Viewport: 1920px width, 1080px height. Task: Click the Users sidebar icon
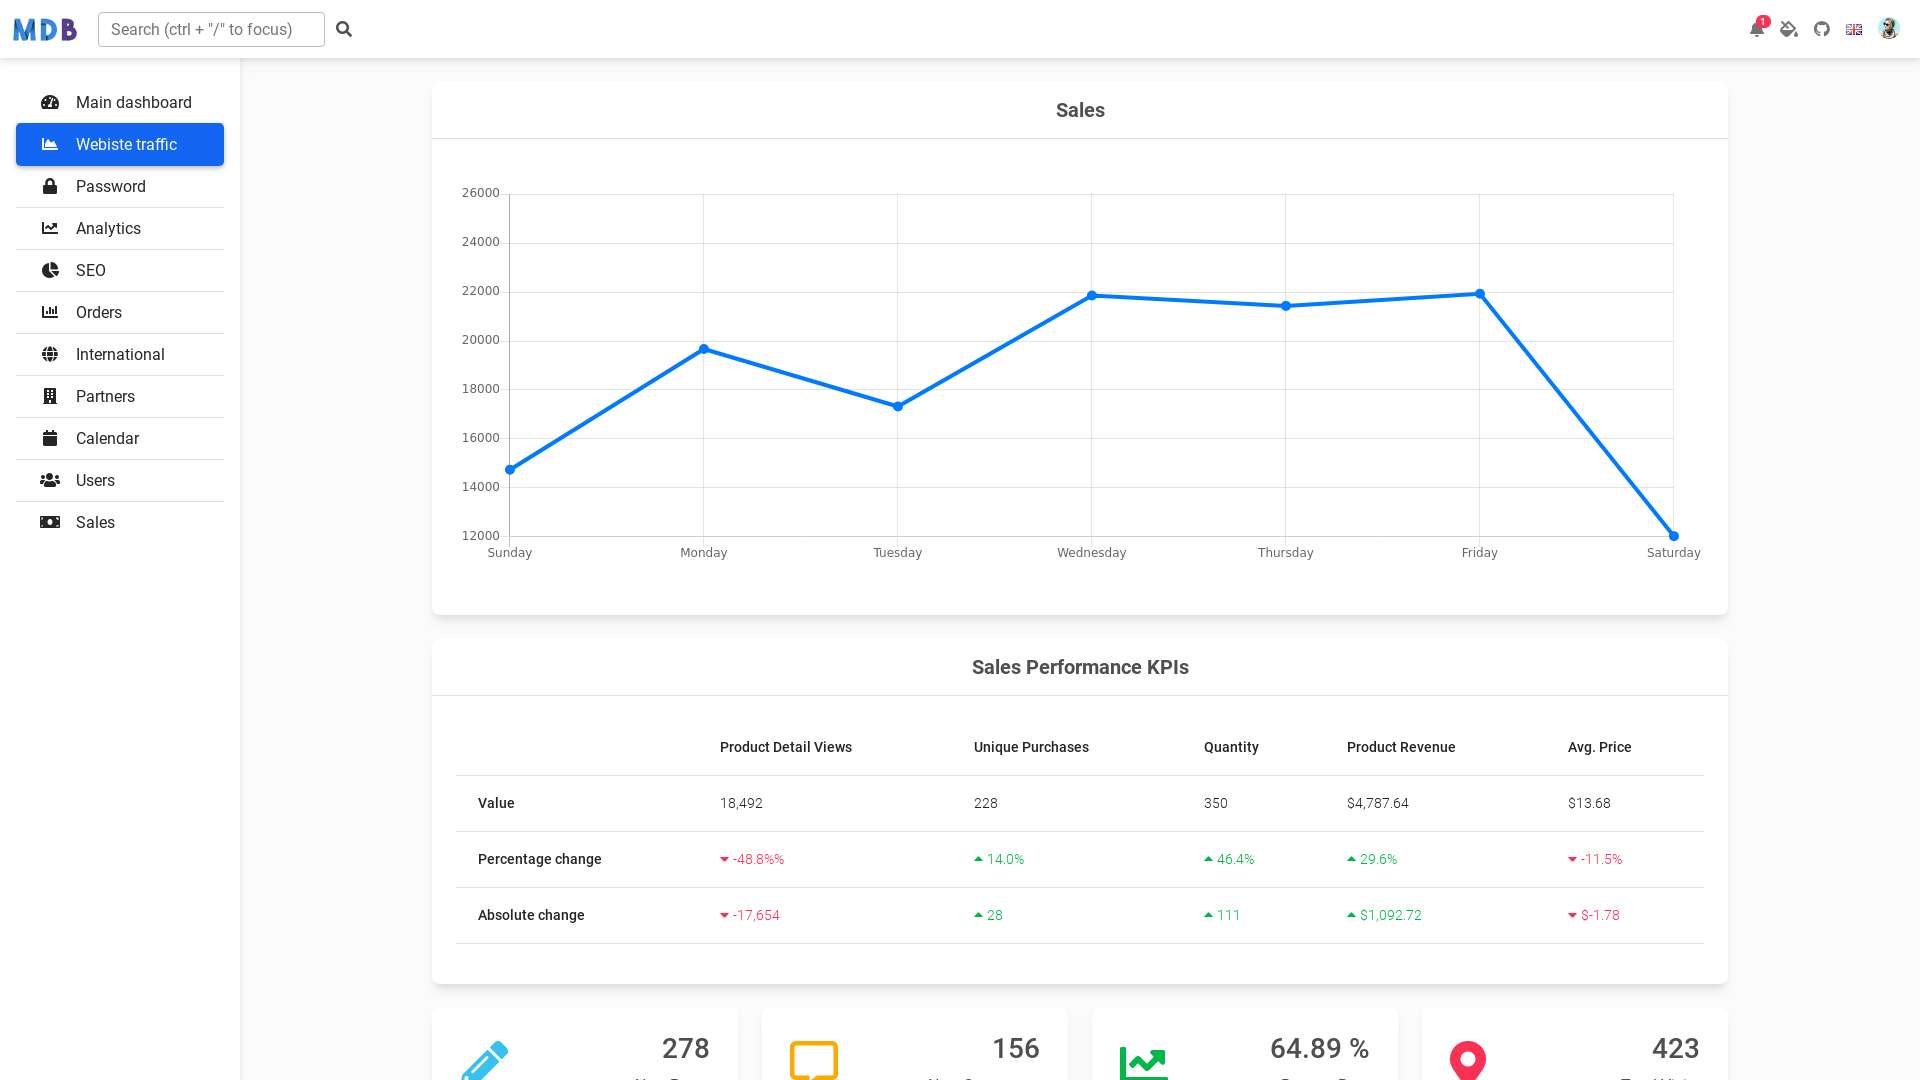pos(50,480)
